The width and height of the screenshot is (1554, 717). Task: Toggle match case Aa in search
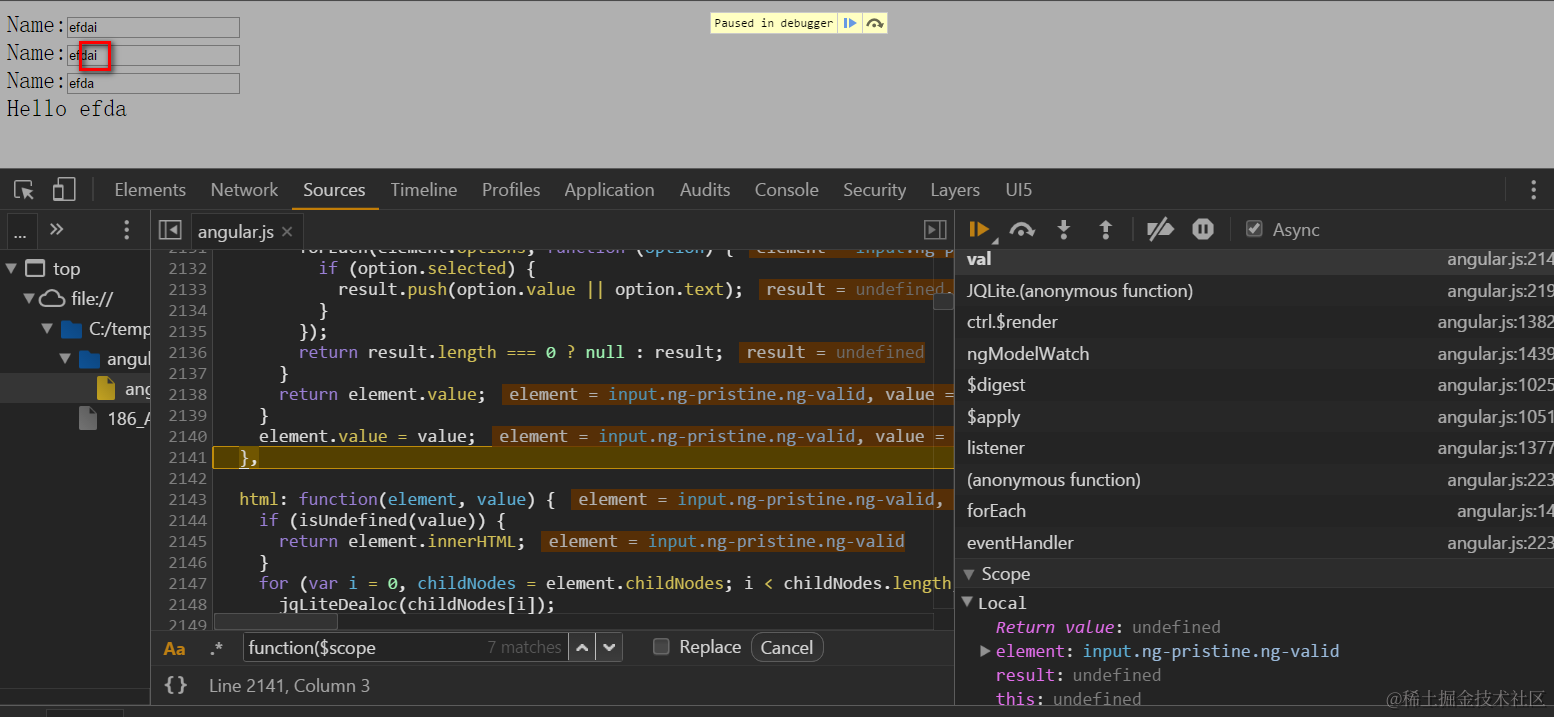click(x=174, y=648)
